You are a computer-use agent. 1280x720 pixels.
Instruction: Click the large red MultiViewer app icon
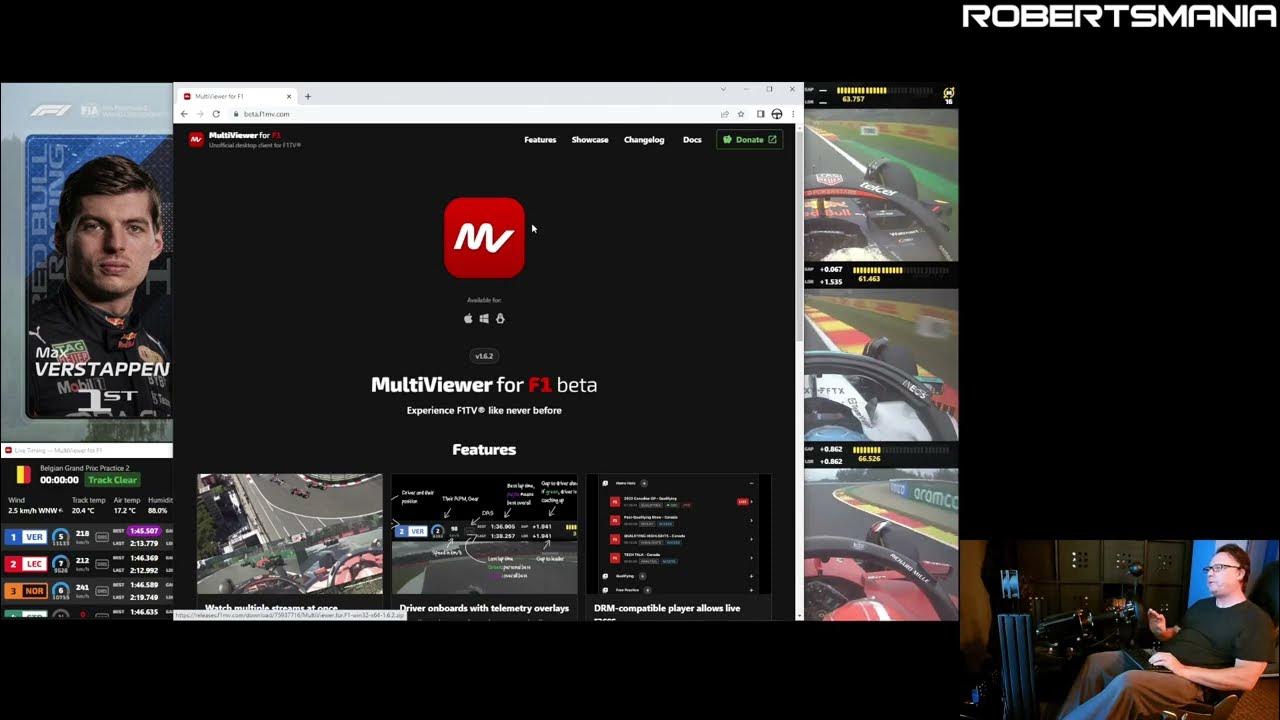tap(484, 238)
